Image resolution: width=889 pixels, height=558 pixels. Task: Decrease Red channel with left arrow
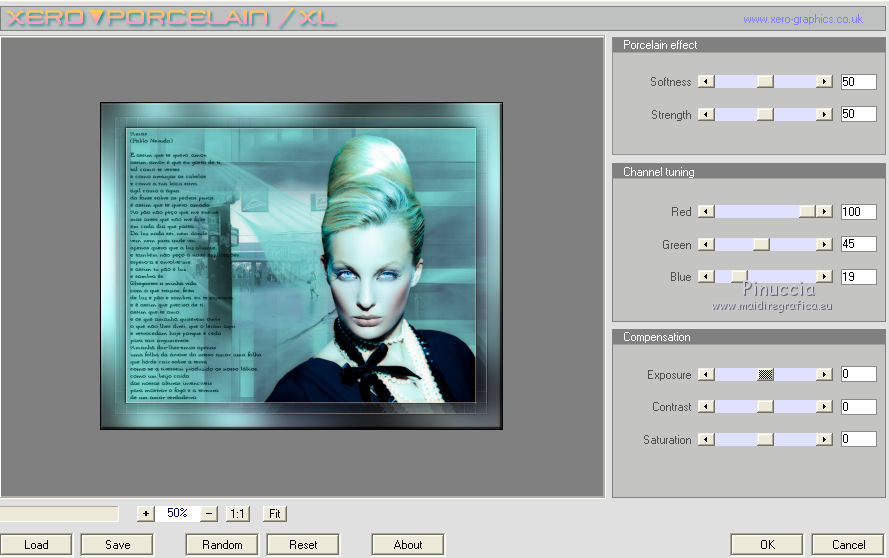706,212
